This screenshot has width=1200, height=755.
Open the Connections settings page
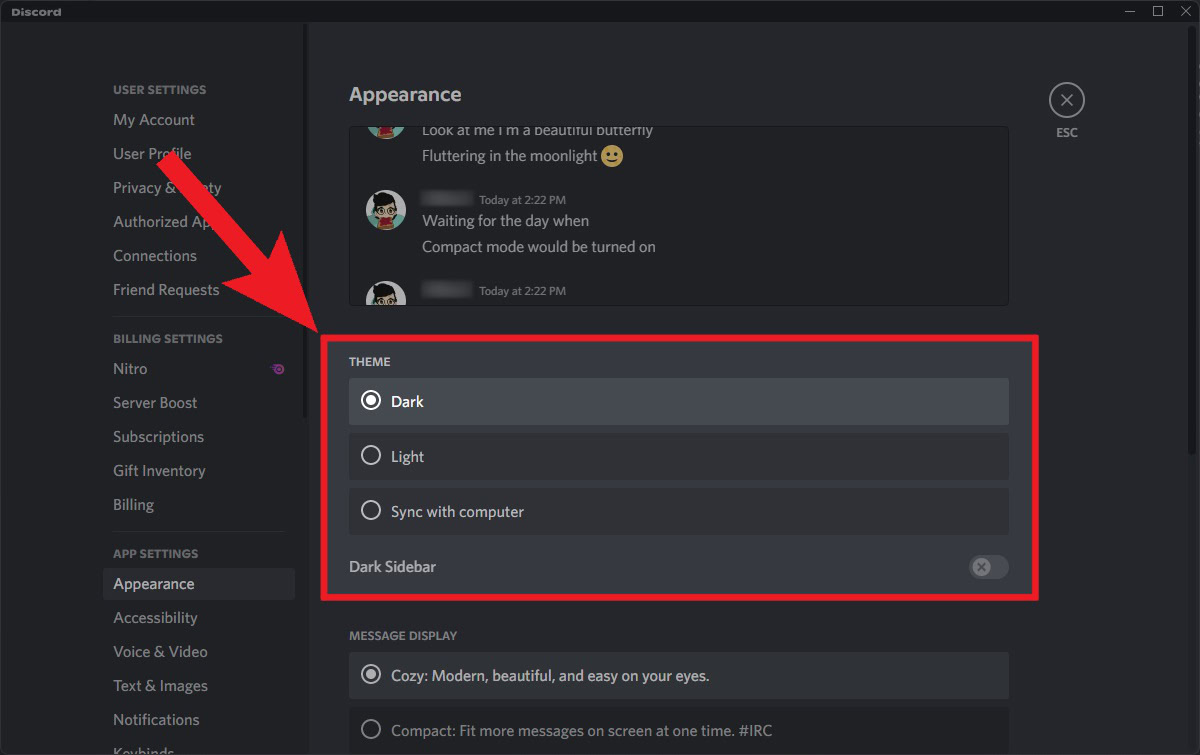(155, 256)
